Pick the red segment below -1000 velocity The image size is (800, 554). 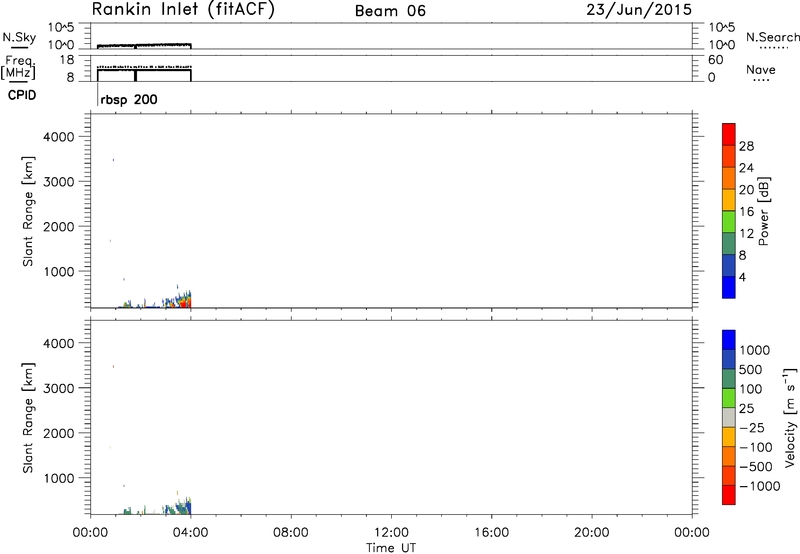[729, 495]
